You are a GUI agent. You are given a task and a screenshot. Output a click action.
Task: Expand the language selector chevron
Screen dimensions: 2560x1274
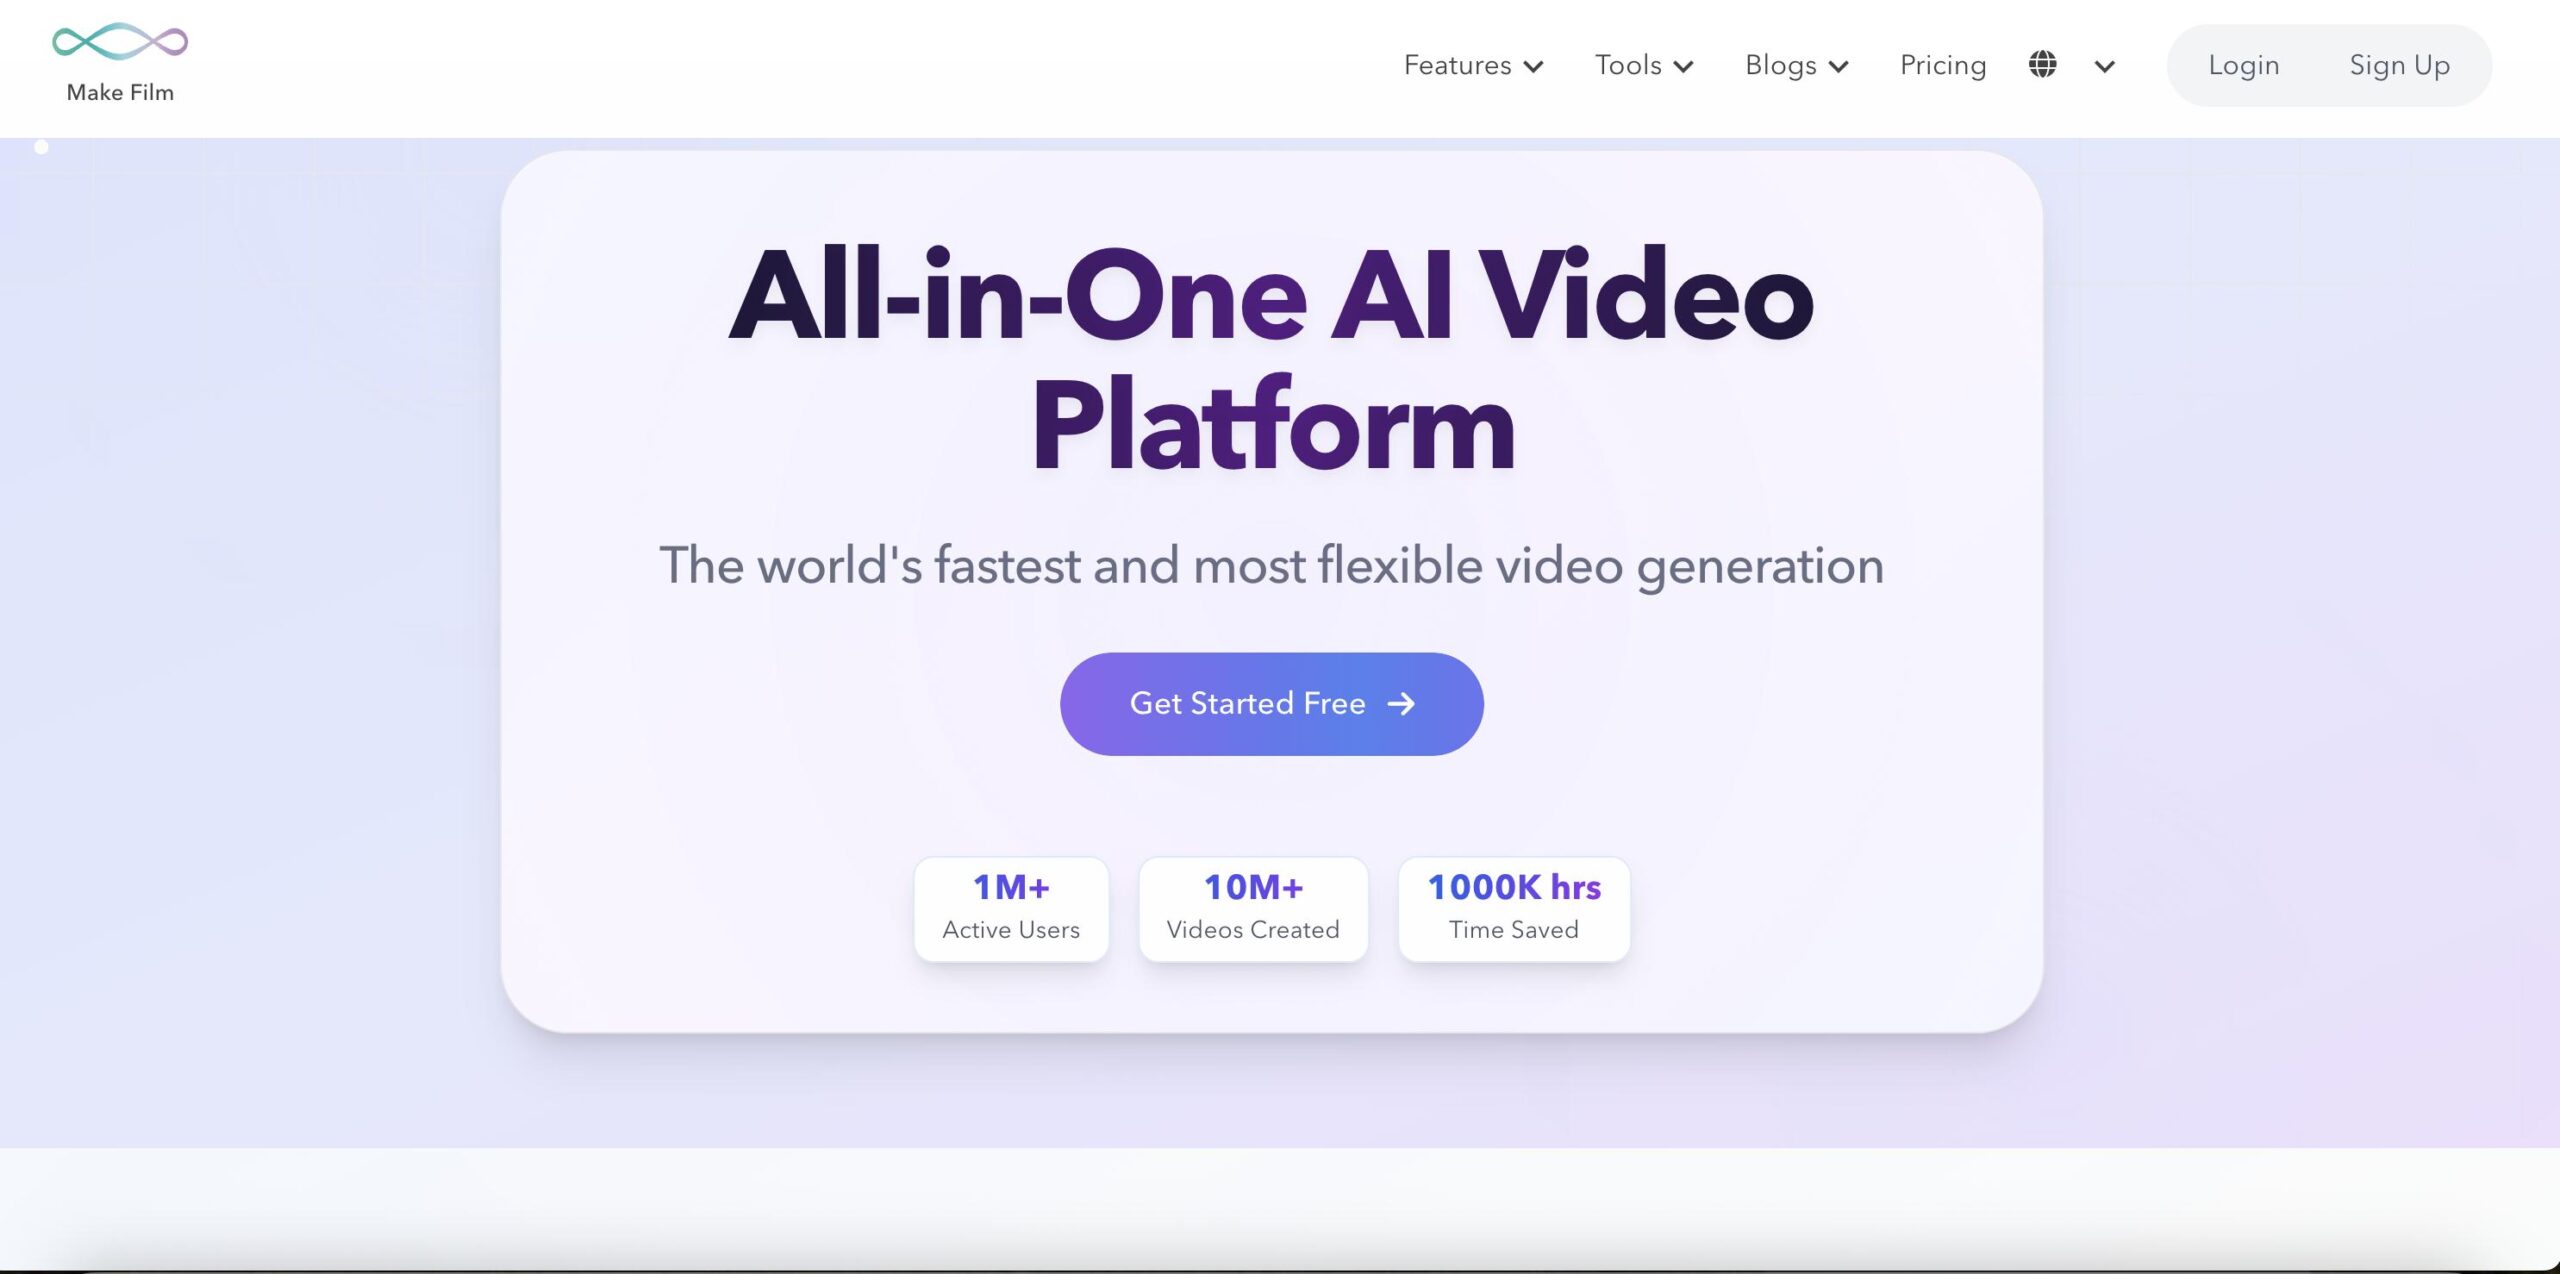click(x=2104, y=67)
